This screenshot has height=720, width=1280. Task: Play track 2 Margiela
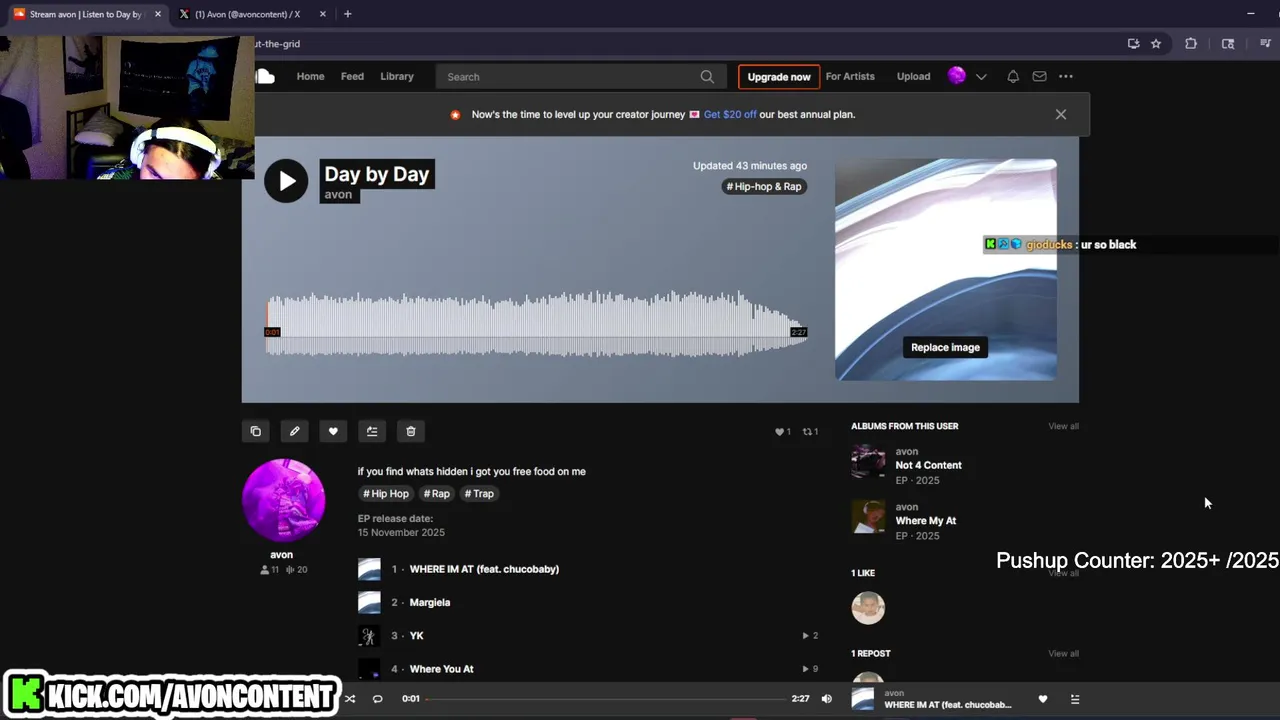click(x=430, y=602)
